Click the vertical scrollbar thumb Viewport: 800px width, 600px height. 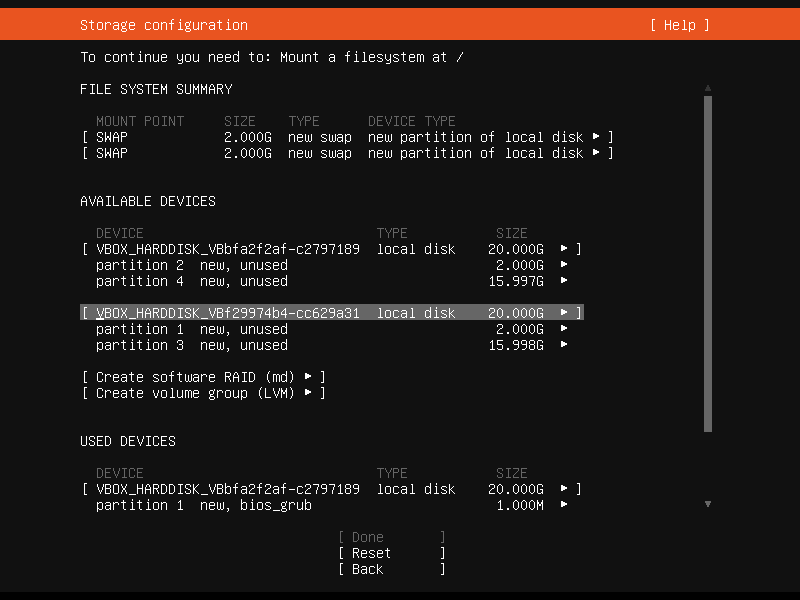tap(708, 264)
